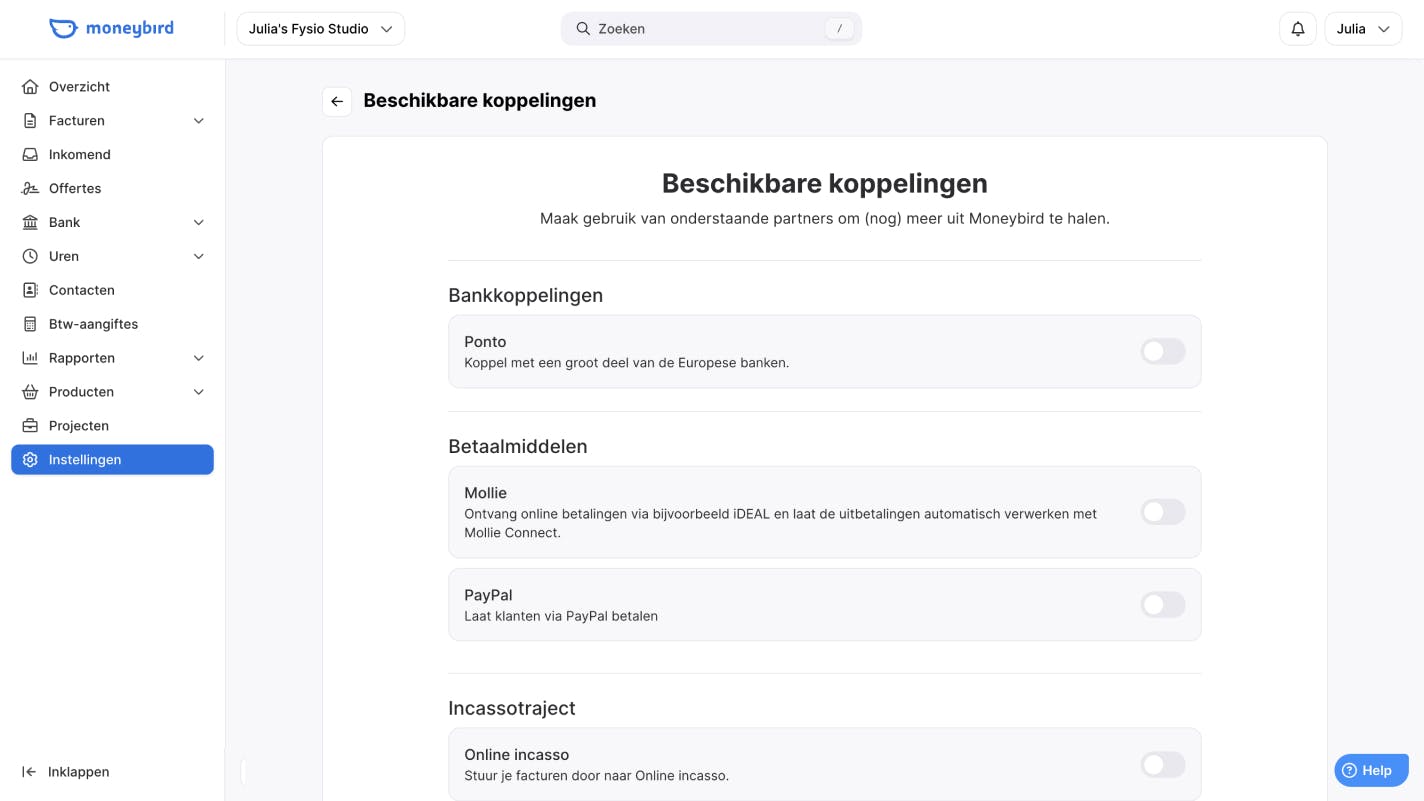1424x801 pixels.
Task: Activate the PayPal integration
Action: (x=1162, y=604)
